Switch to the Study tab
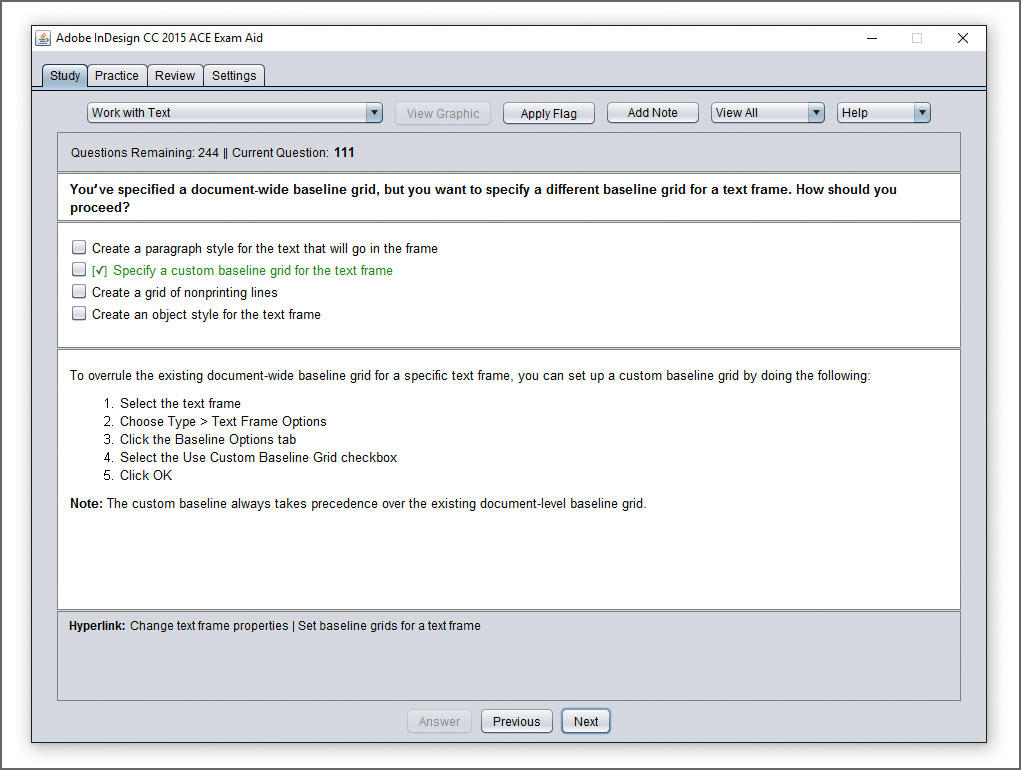 coord(64,76)
